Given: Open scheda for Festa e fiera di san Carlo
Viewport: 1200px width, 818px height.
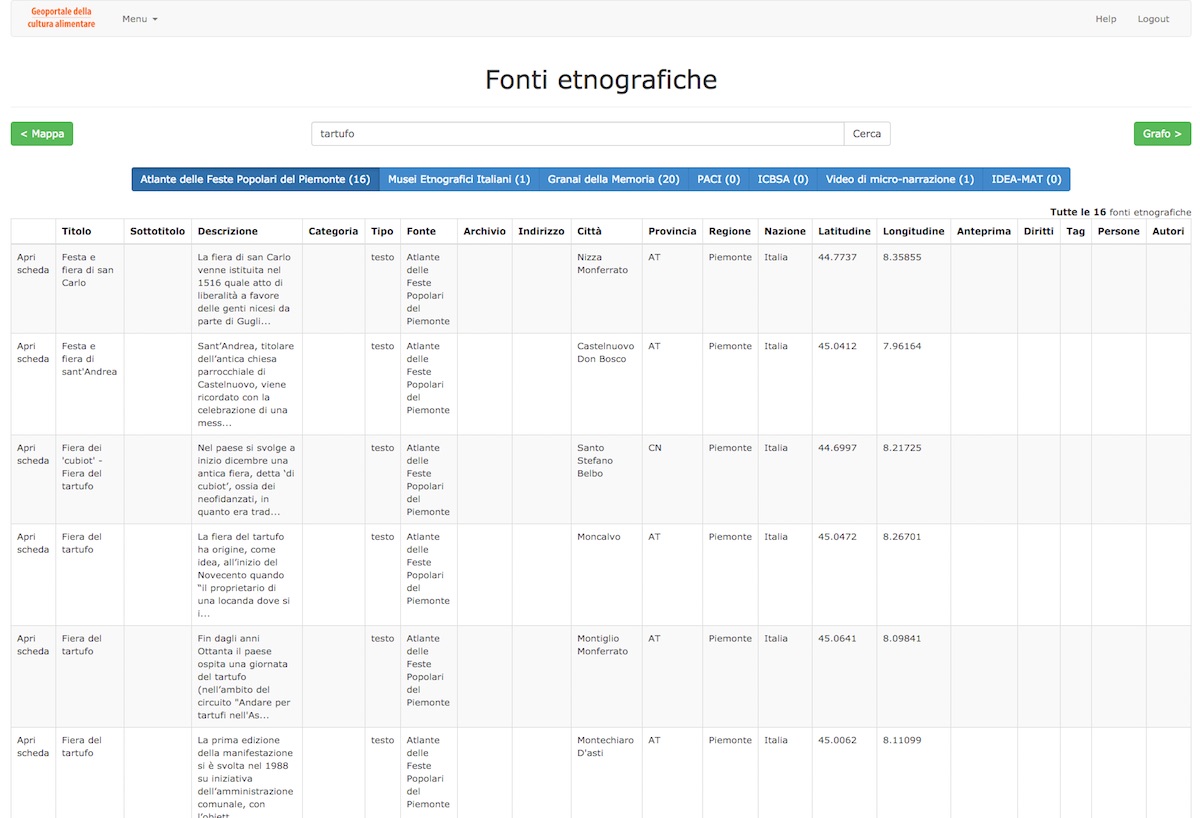Looking at the screenshot, I should pyautogui.click(x=33, y=264).
